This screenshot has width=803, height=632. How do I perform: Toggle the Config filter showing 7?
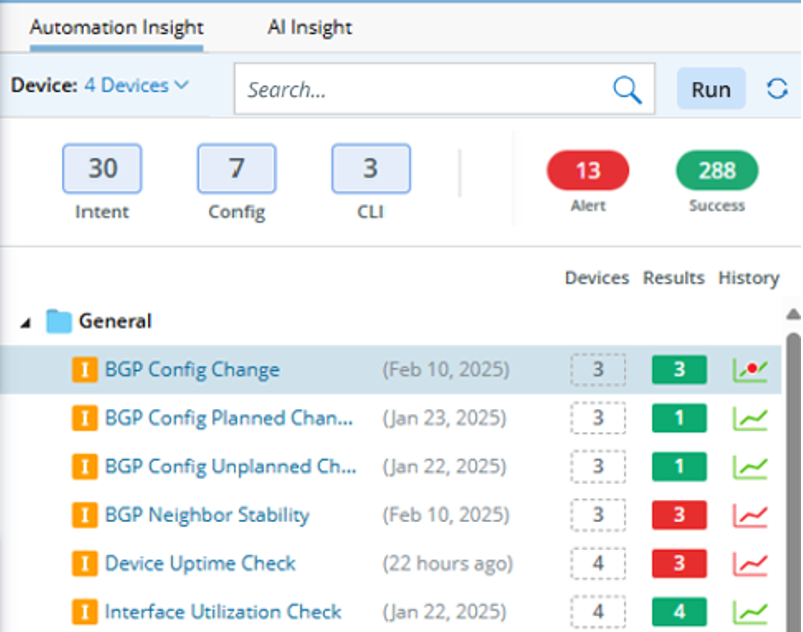236,168
